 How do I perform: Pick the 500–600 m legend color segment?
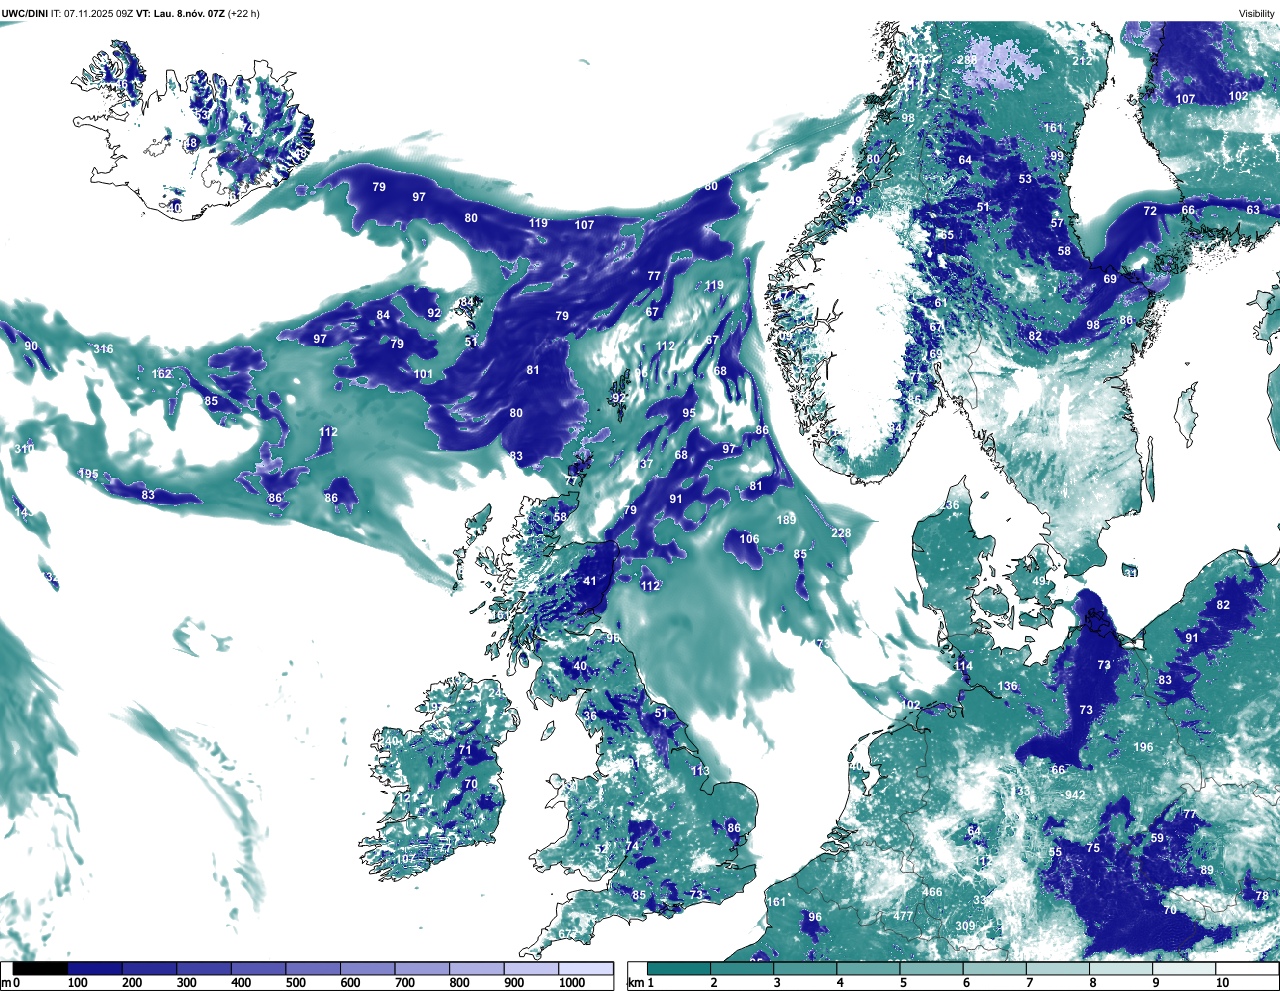click(313, 968)
